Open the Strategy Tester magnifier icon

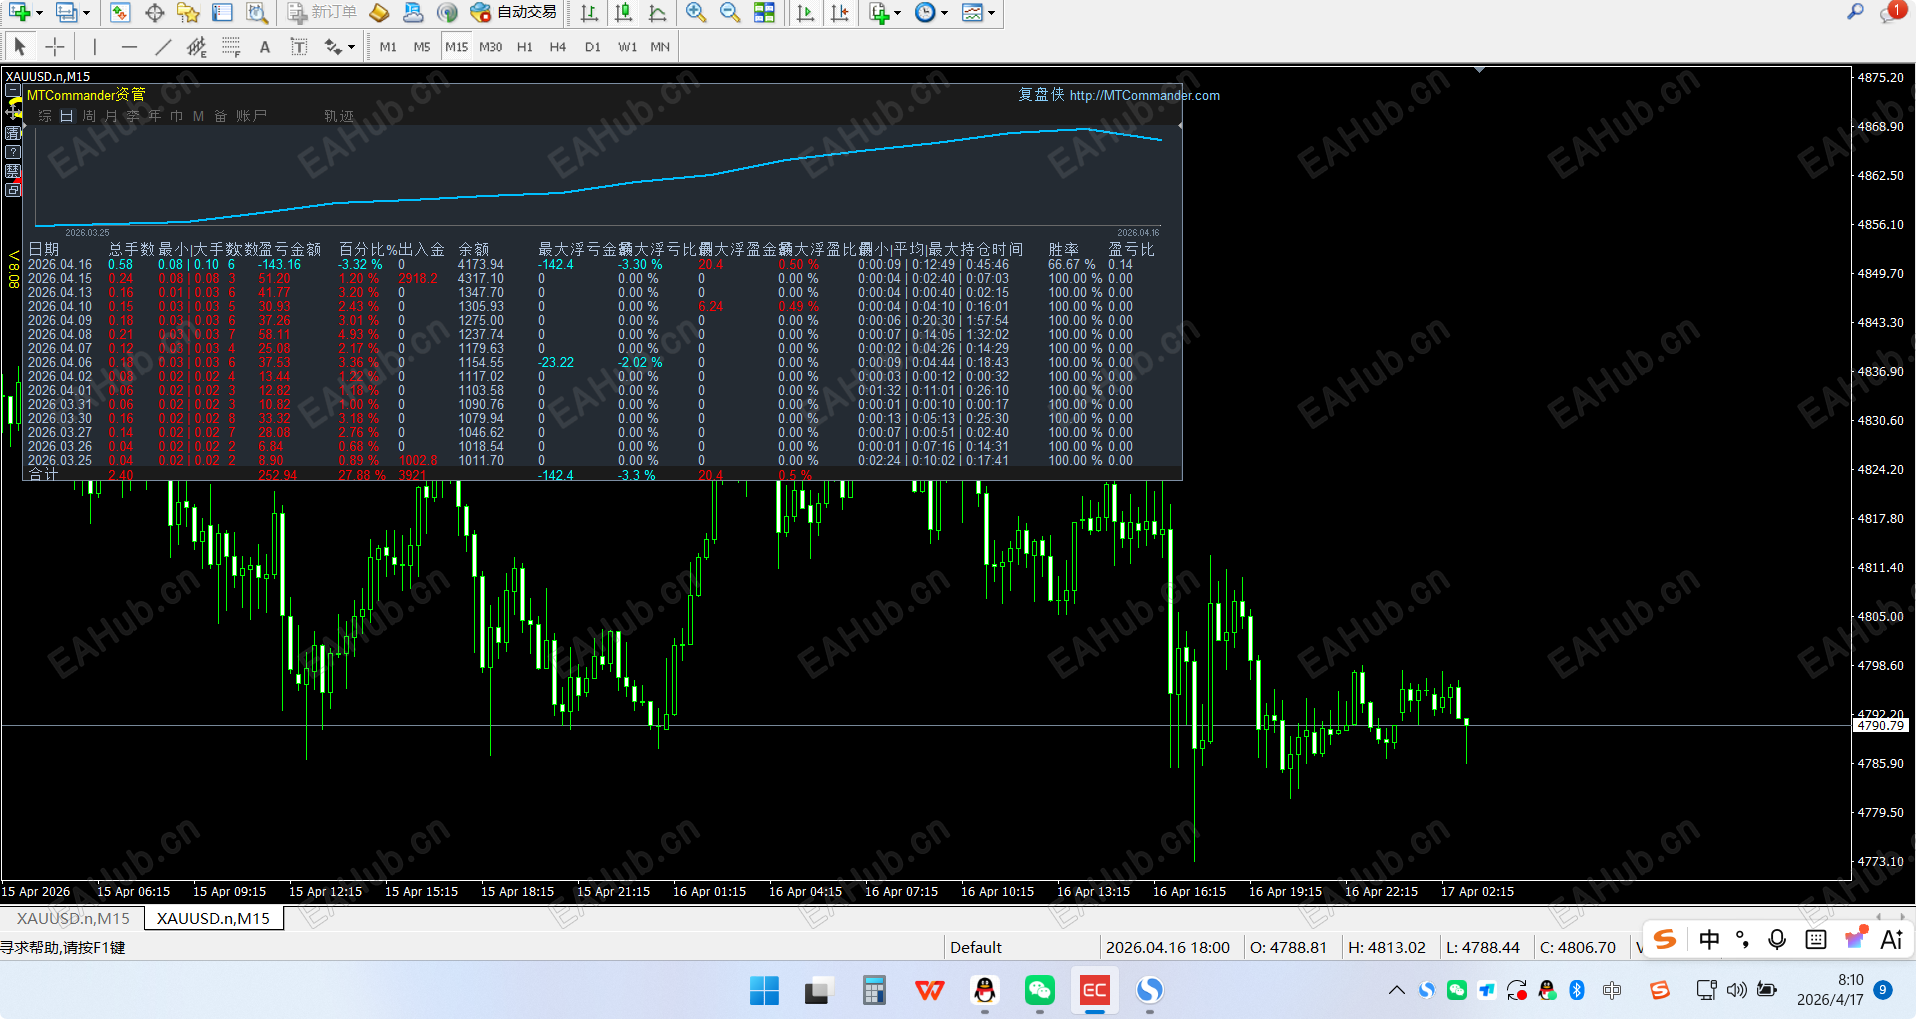[x=257, y=12]
